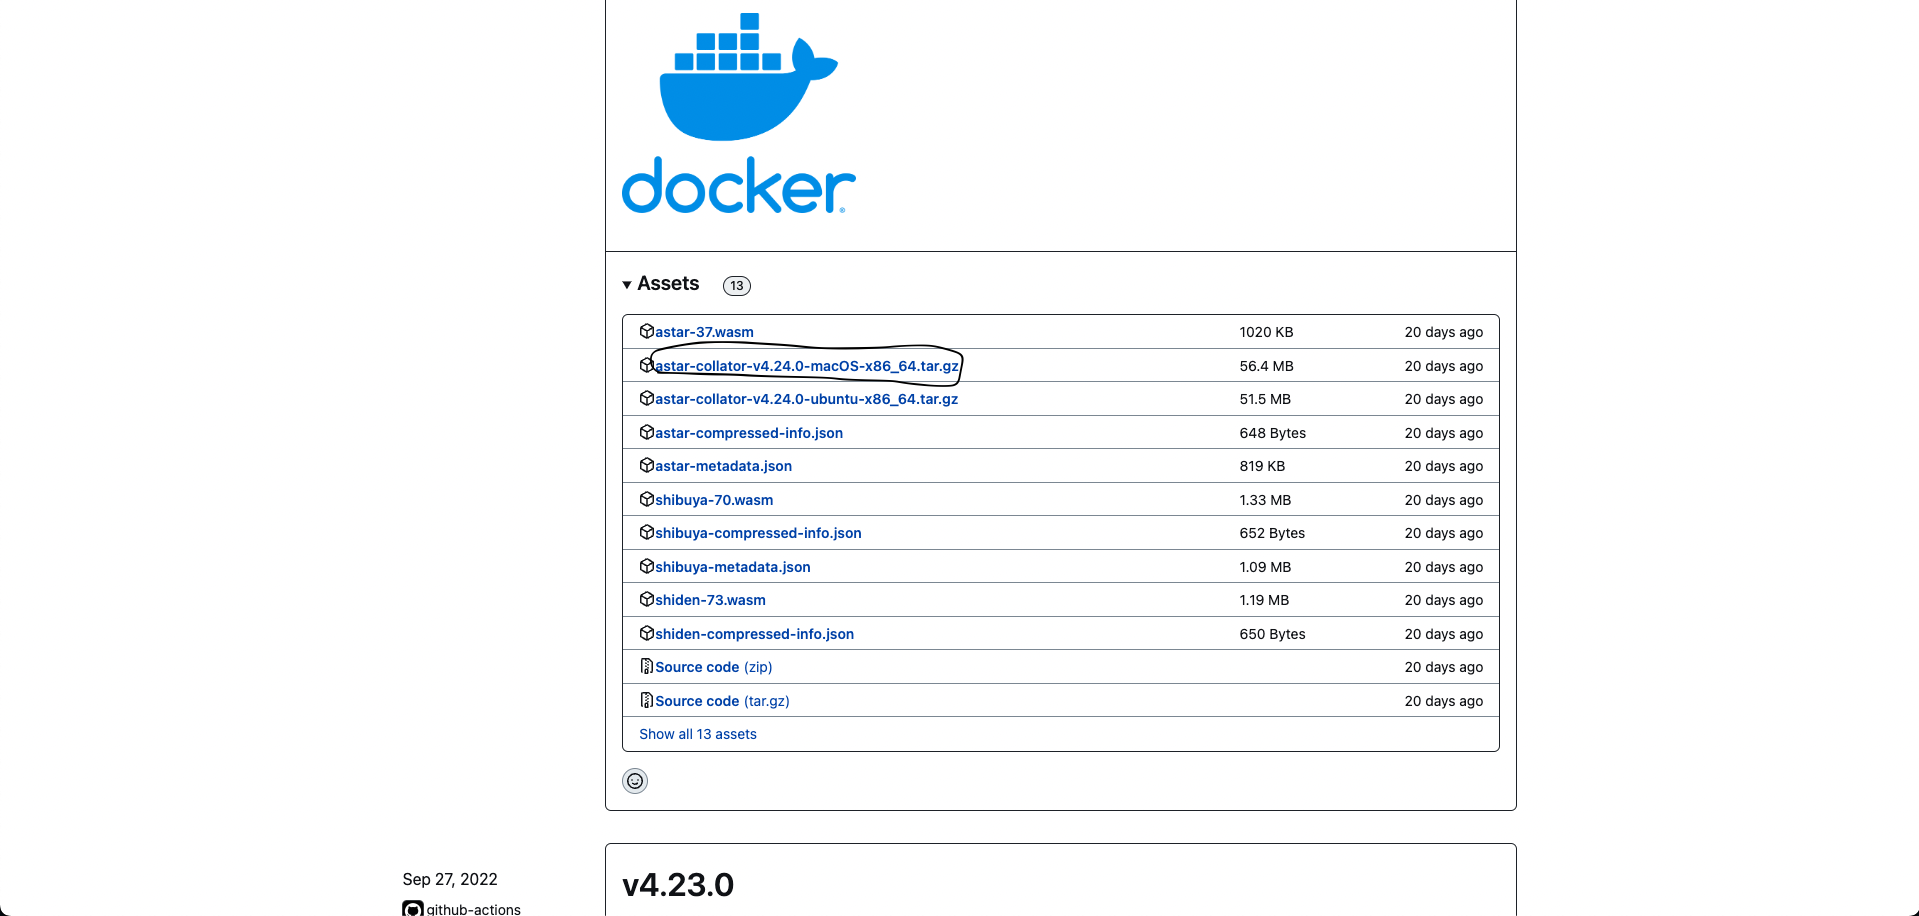The image size is (1919, 916).
Task: Download astar-collator macOS x86_64 tarball
Action: tap(807, 366)
